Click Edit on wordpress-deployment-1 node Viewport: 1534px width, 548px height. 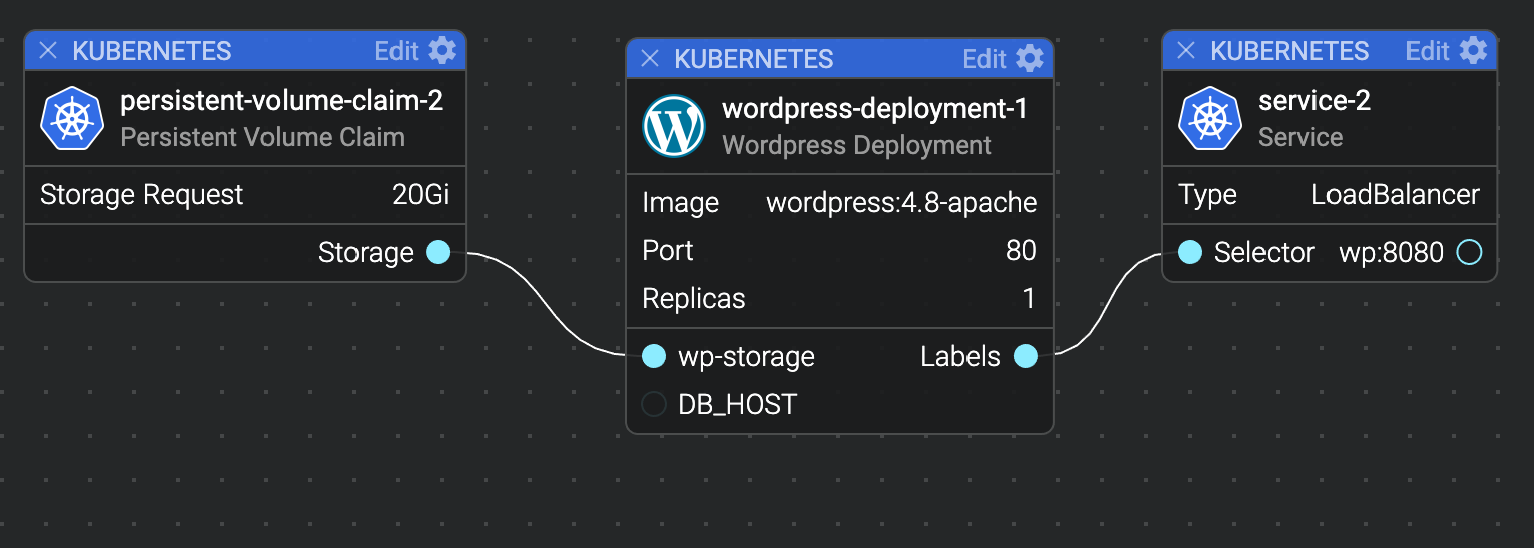(x=984, y=59)
